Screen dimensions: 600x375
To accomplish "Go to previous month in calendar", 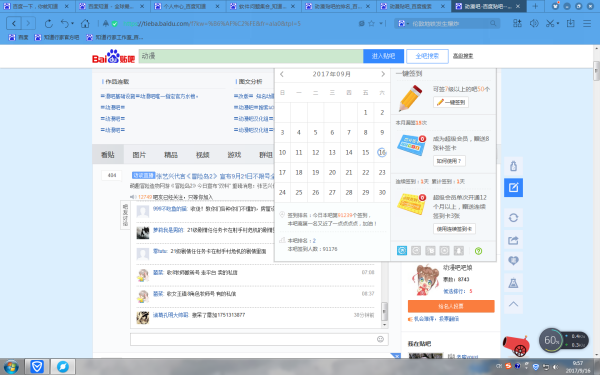I will pos(282,74).
